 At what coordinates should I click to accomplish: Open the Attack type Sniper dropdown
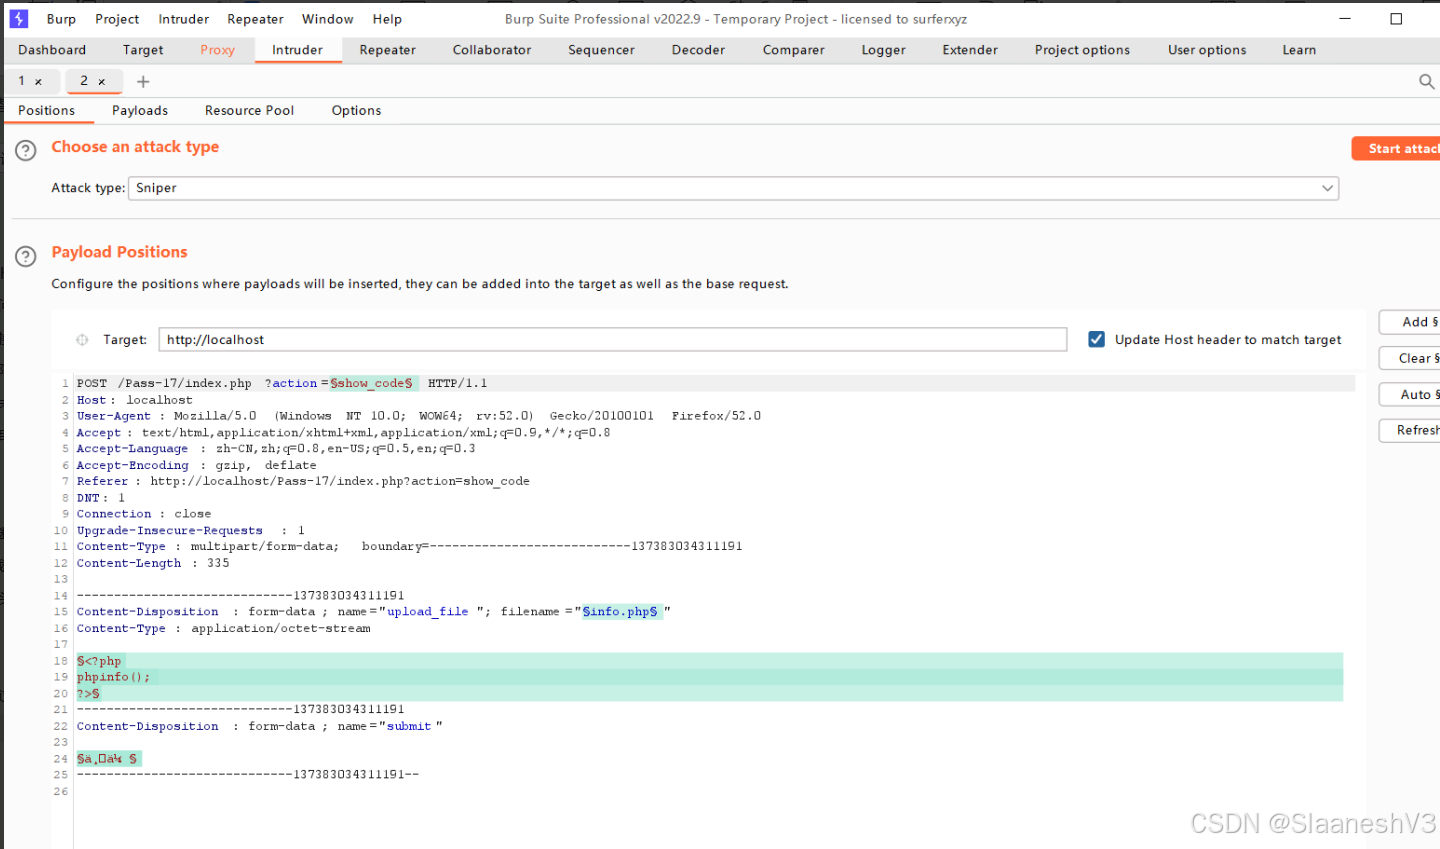[x=733, y=188]
